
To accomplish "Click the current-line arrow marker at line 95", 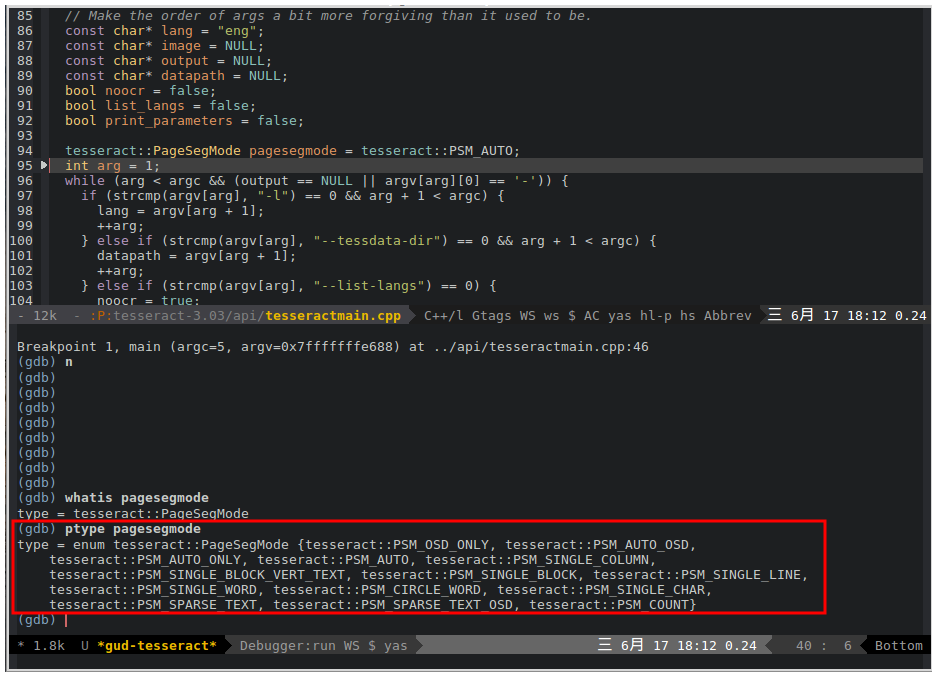I will point(44,166).
